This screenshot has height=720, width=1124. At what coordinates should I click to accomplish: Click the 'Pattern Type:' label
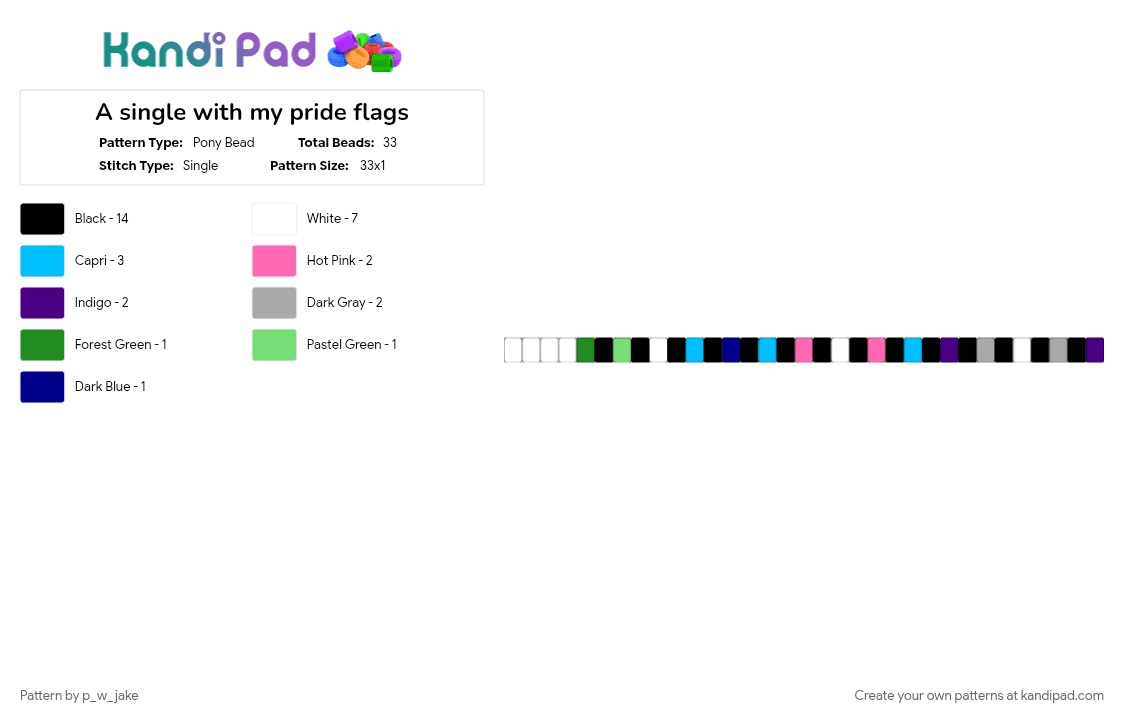pyautogui.click(x=140, y=143)
